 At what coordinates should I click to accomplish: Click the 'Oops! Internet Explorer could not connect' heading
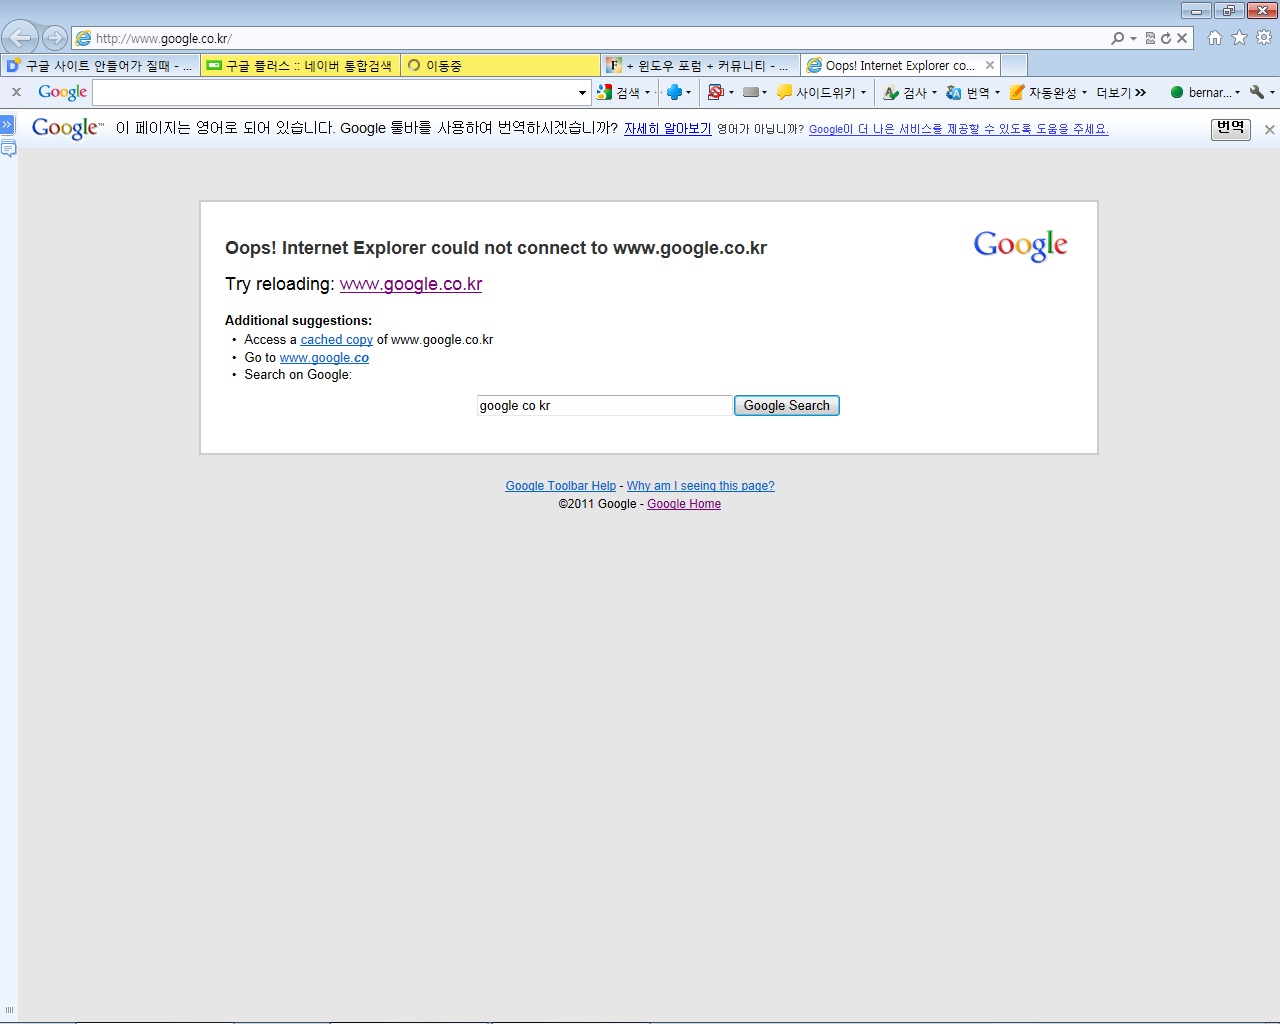pyautogui.click(x=496, y=248)
